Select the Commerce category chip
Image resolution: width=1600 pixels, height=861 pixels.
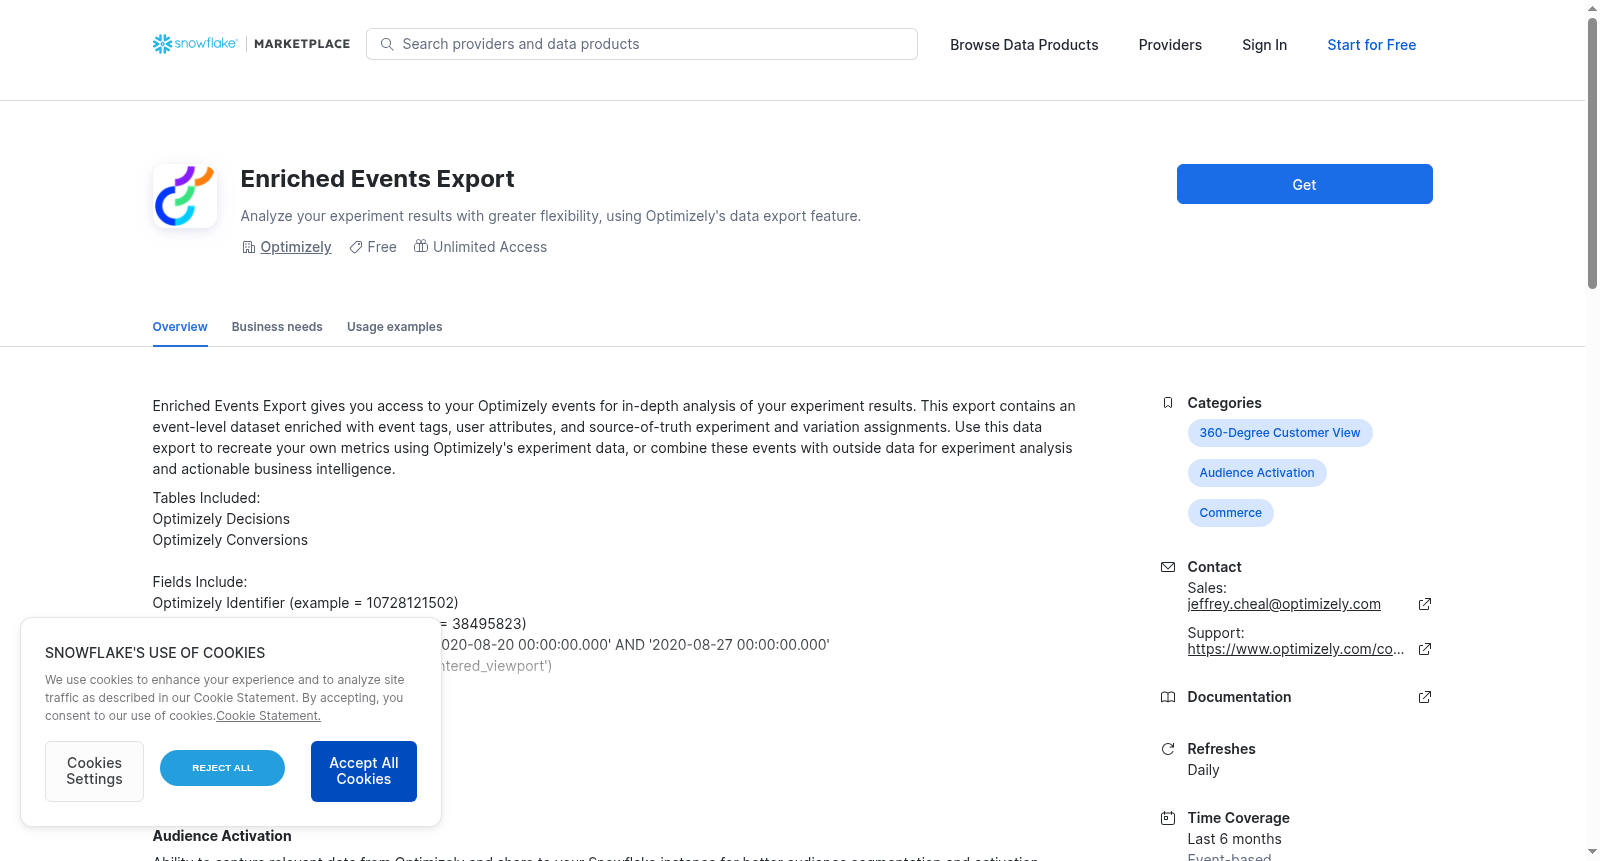pyautogui.click(x=1230, y=513)
